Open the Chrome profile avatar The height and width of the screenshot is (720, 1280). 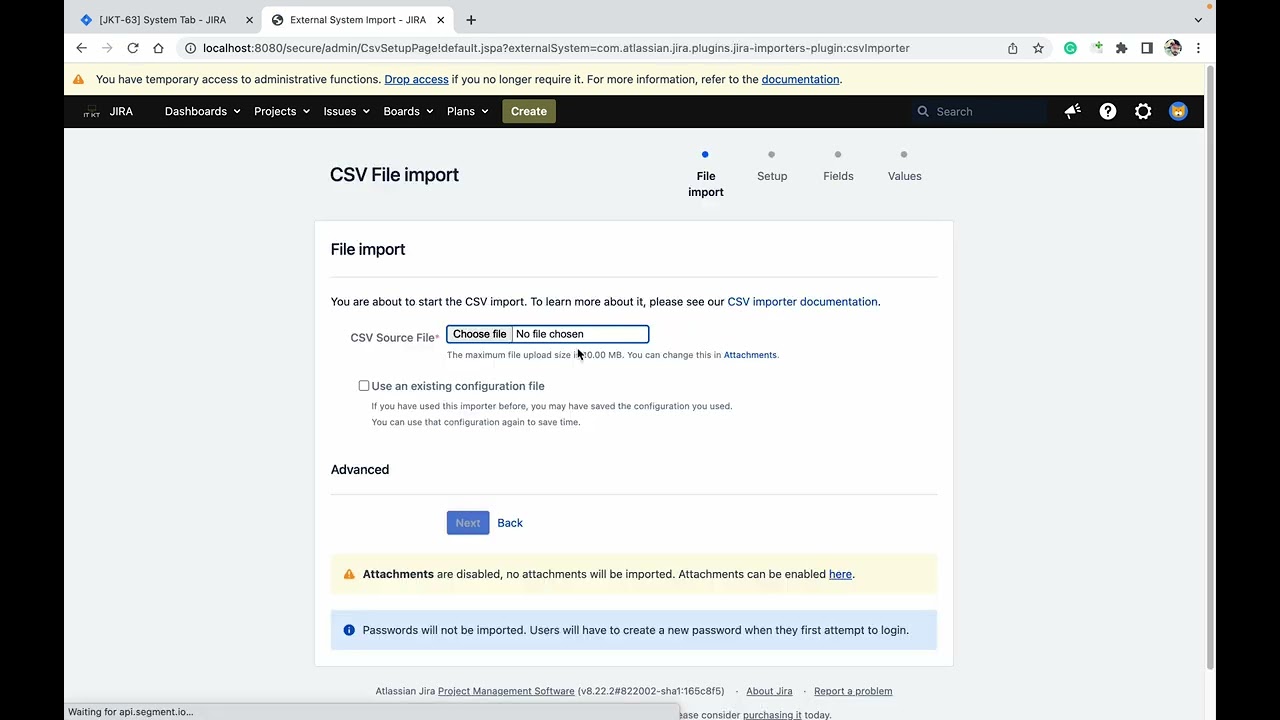tap(1173, 48)
